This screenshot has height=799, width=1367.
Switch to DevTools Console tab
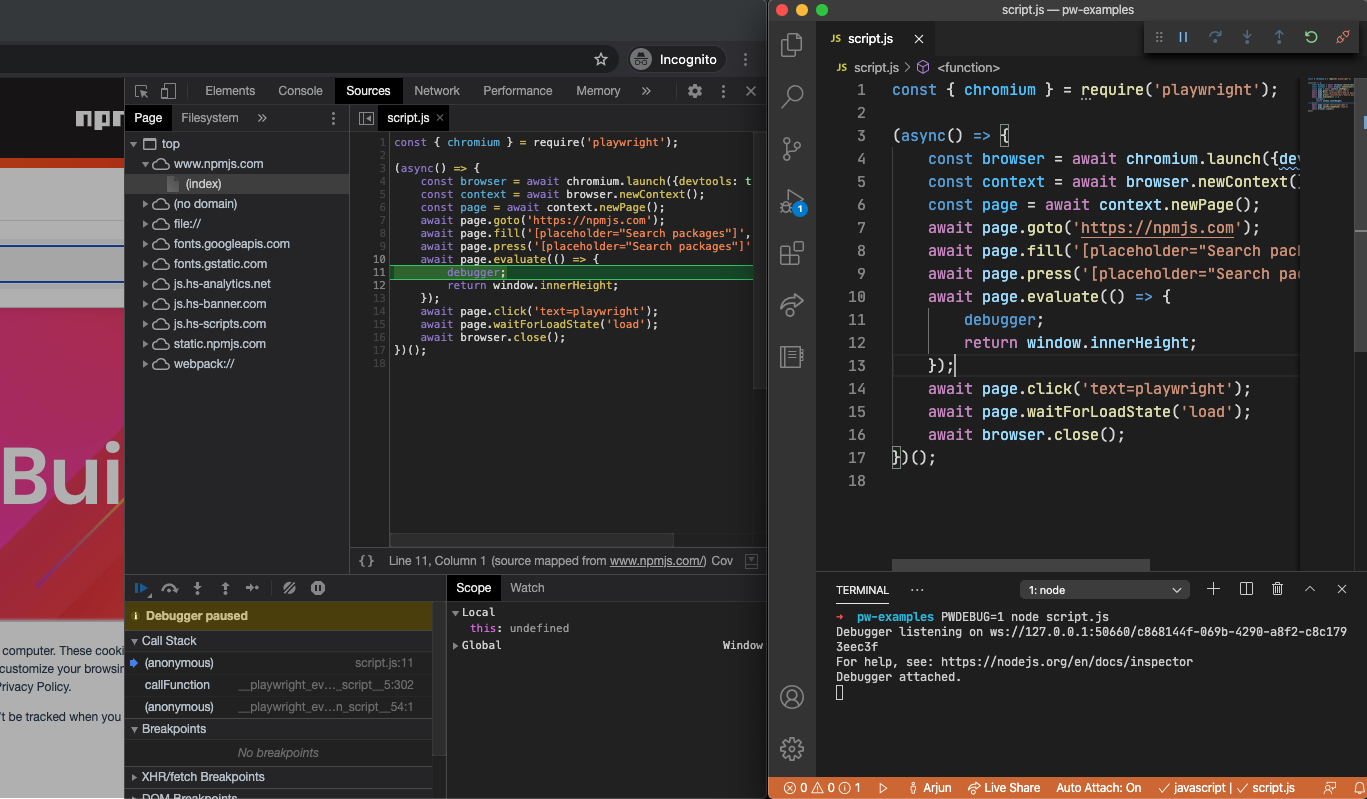click(301, 91)
